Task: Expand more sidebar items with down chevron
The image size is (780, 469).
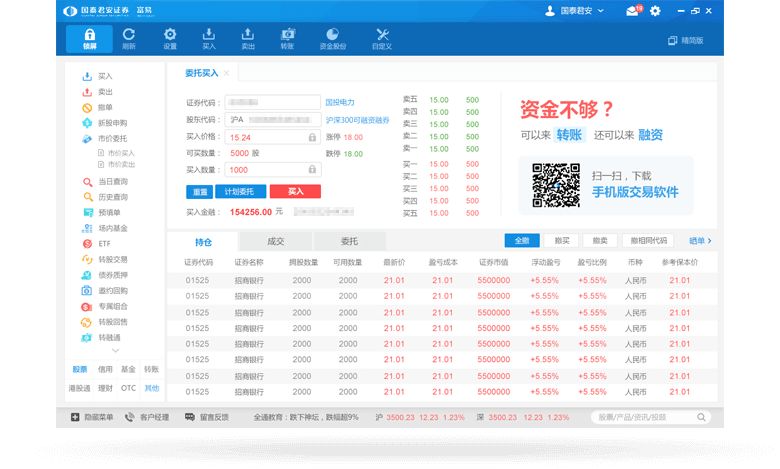Action: pos(114,351)
